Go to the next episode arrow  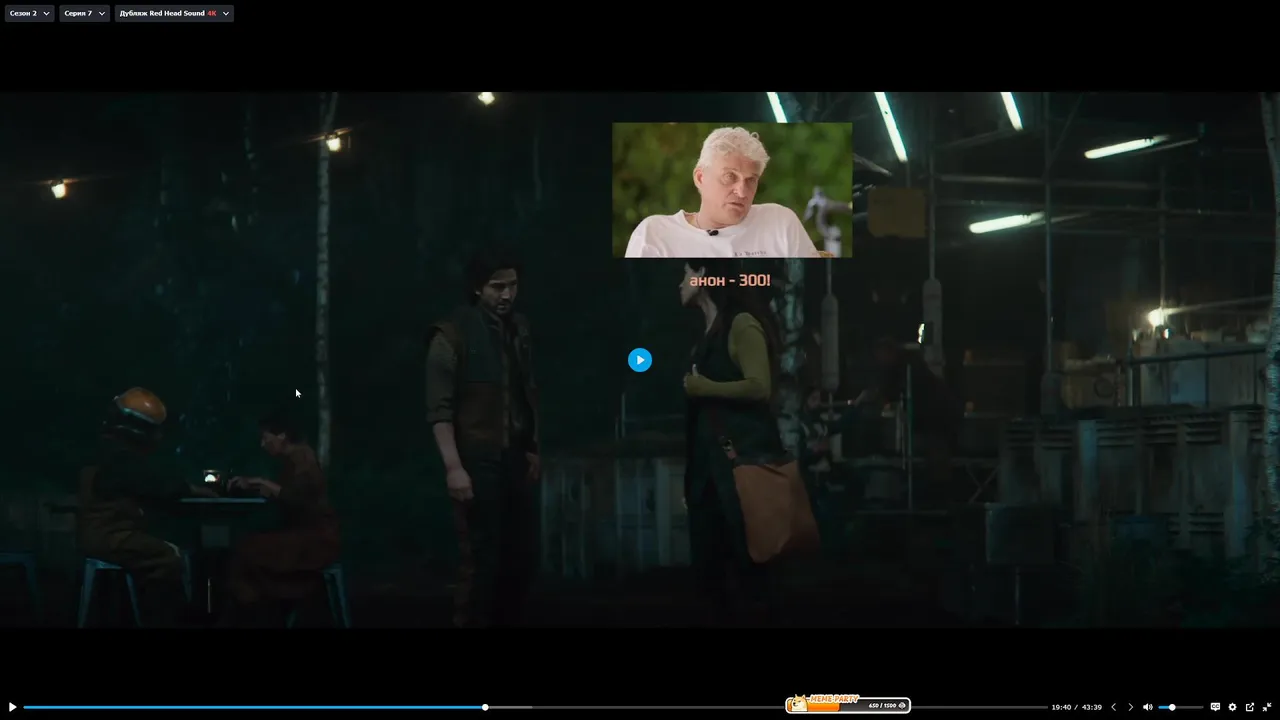tap(1131, 707)
